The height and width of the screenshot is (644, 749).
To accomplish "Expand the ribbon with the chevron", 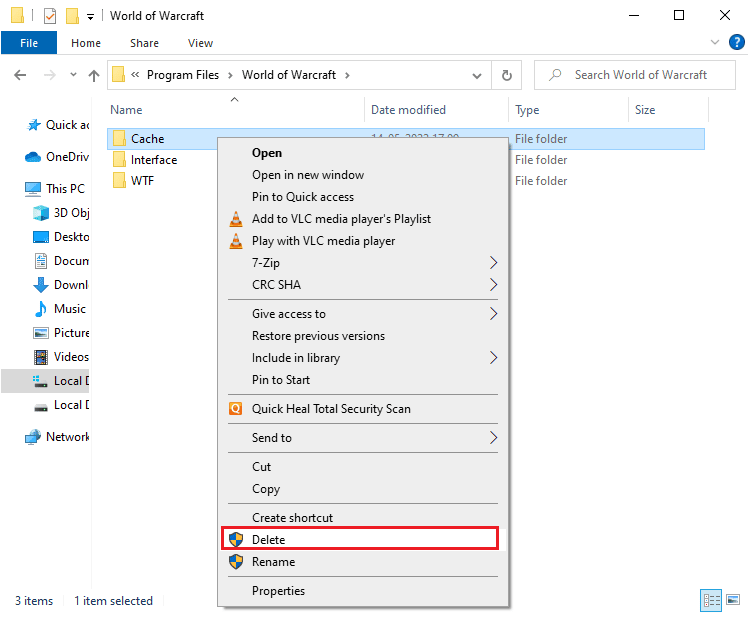I will tap(715, 42).
